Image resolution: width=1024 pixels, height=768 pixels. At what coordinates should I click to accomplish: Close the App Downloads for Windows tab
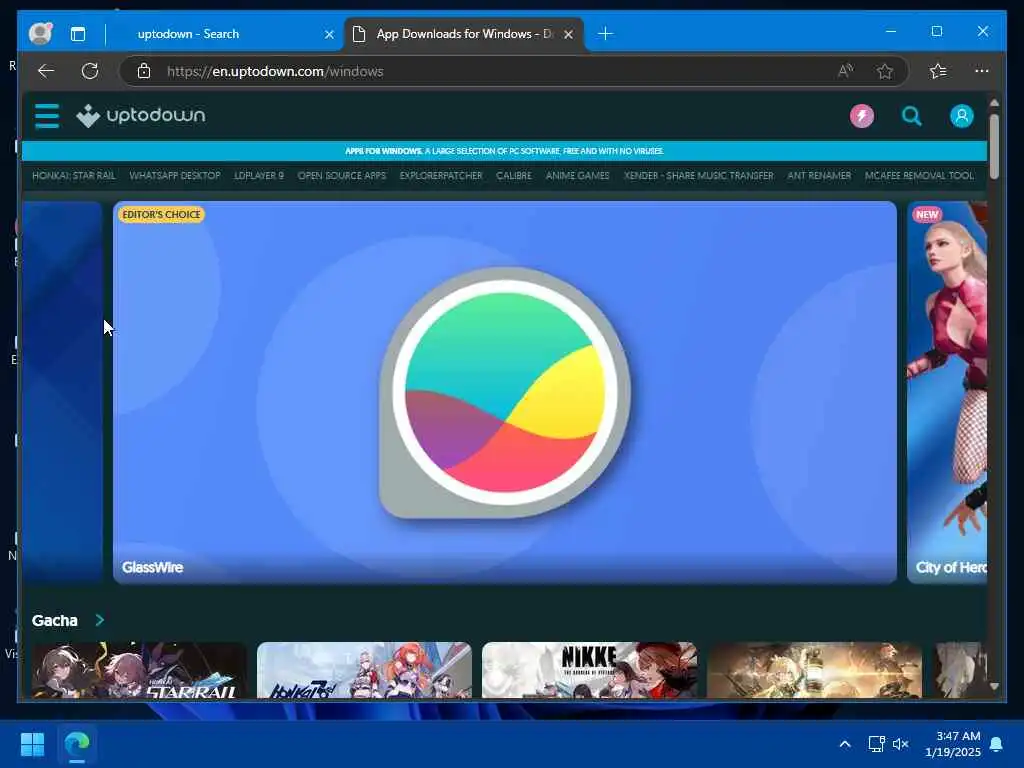[569, 34]
